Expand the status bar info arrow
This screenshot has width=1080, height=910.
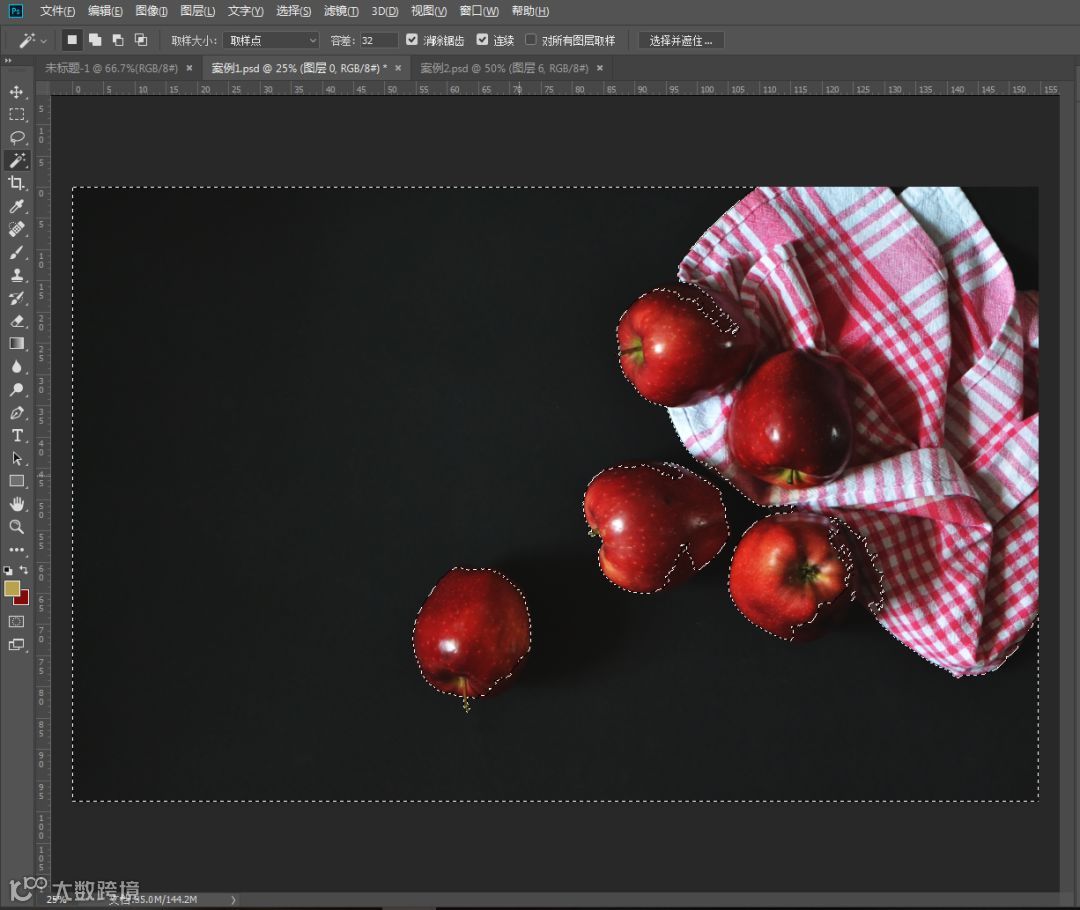[x=234, y=900]
